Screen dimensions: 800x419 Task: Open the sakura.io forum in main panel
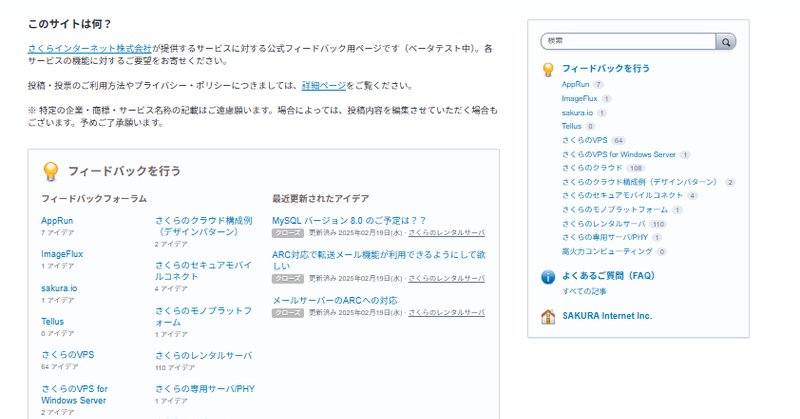coord(59,288)
